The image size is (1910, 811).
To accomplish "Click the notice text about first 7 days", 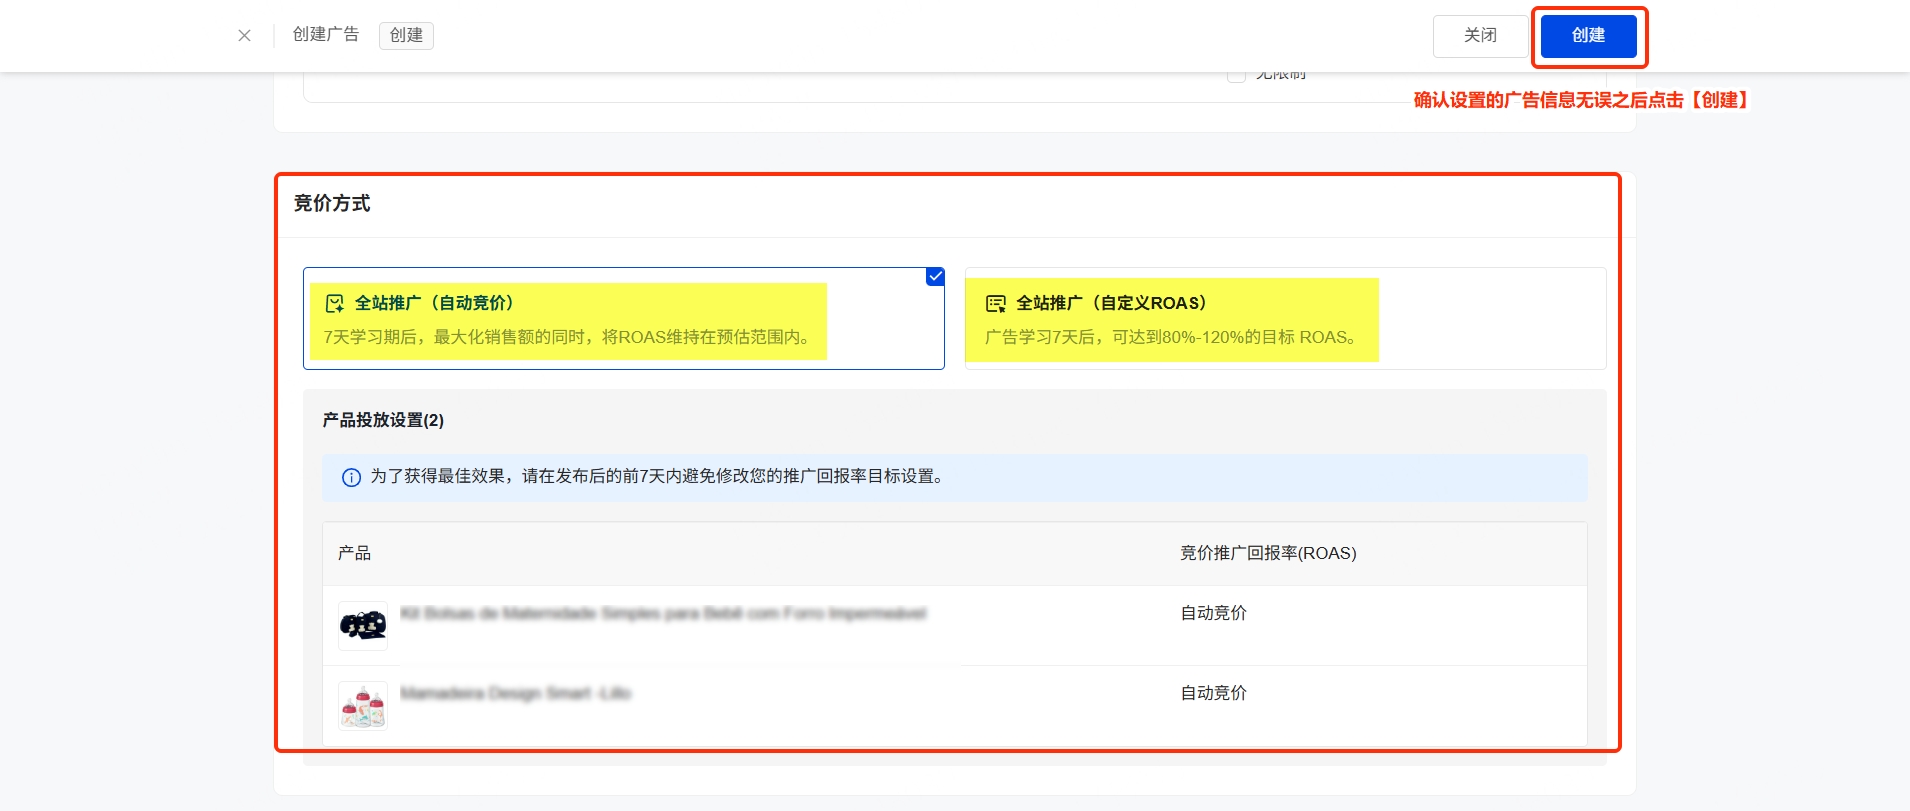I will coord(657,476).
